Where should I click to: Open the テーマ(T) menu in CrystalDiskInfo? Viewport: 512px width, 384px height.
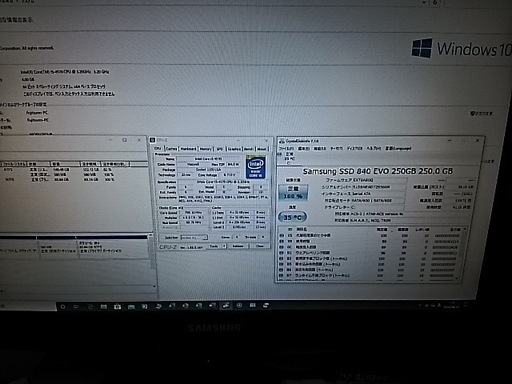(337, 148)
